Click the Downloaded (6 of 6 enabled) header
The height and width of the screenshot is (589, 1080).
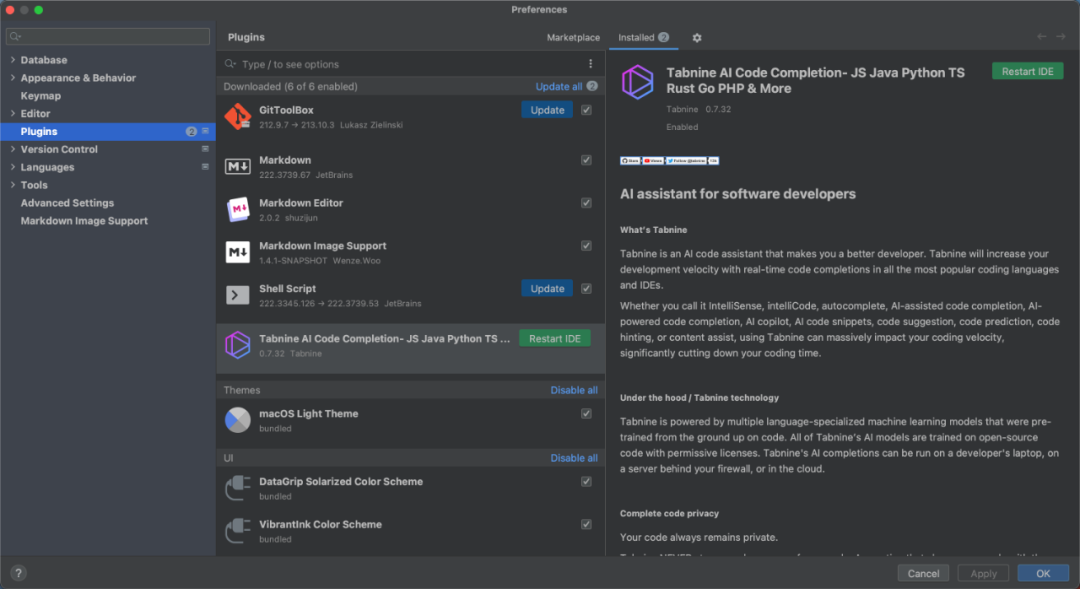pyautogui.click(x=290, y=87)
